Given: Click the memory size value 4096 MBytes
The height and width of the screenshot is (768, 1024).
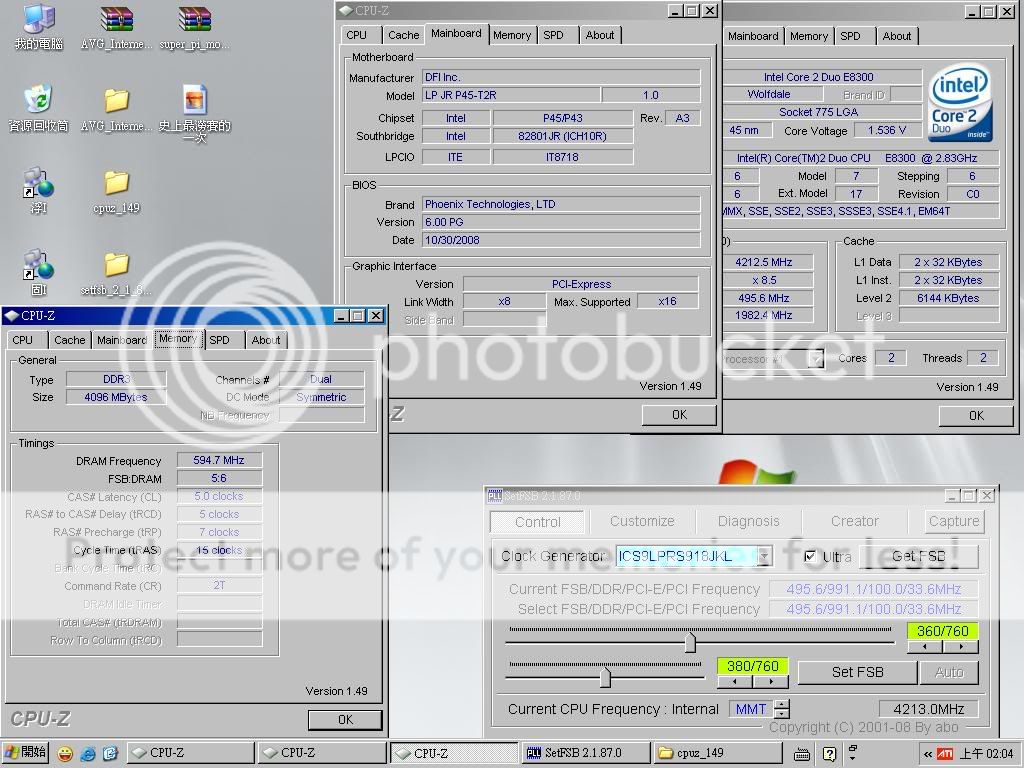Looking at the screenshot, I should [x=116, y=397].
